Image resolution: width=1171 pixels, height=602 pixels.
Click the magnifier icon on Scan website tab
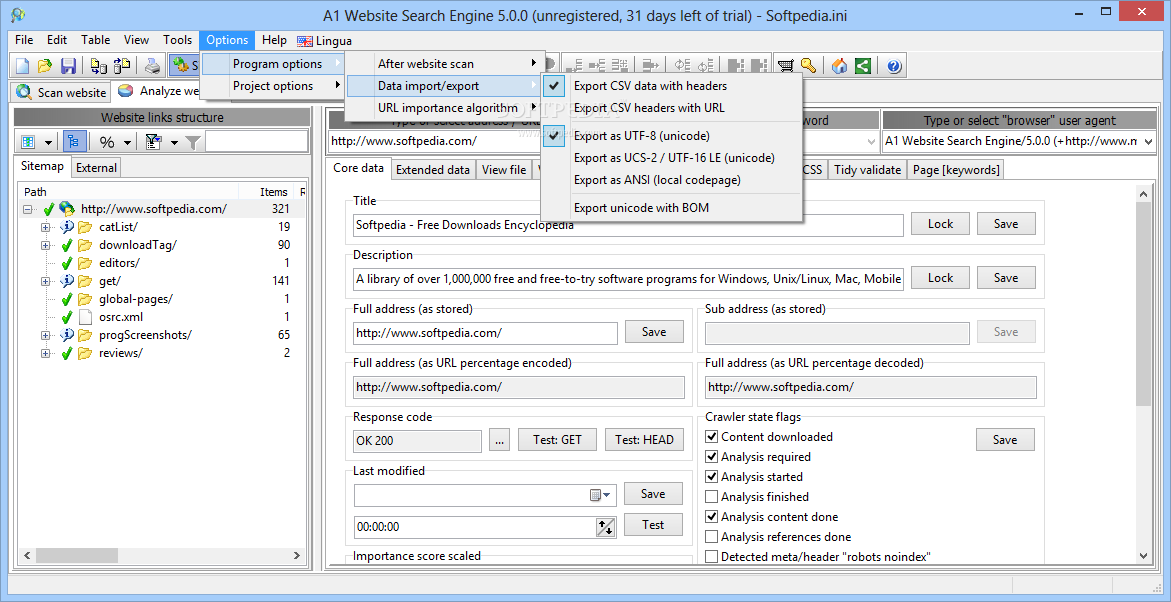coord(25,92)
